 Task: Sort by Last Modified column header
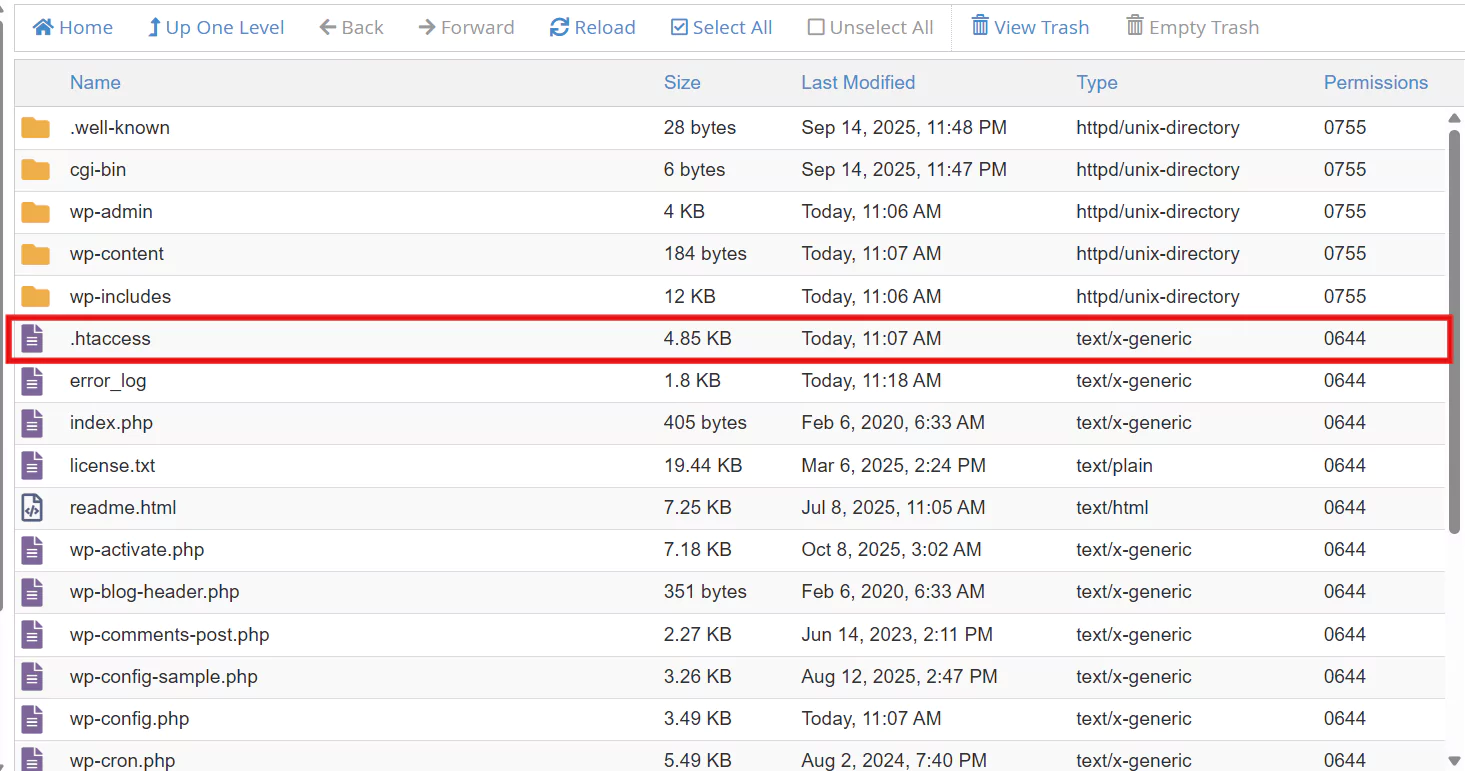click(x=858, y=83)
